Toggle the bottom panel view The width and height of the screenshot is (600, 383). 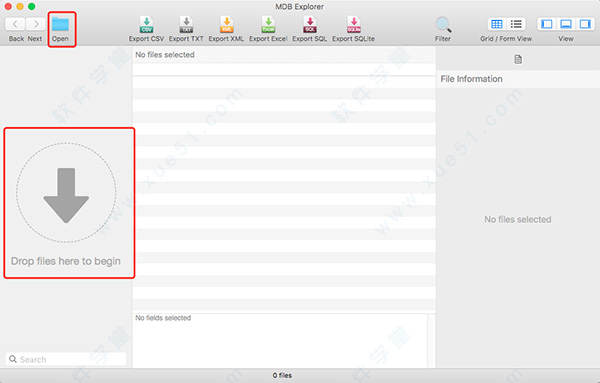tap(566, 24)
